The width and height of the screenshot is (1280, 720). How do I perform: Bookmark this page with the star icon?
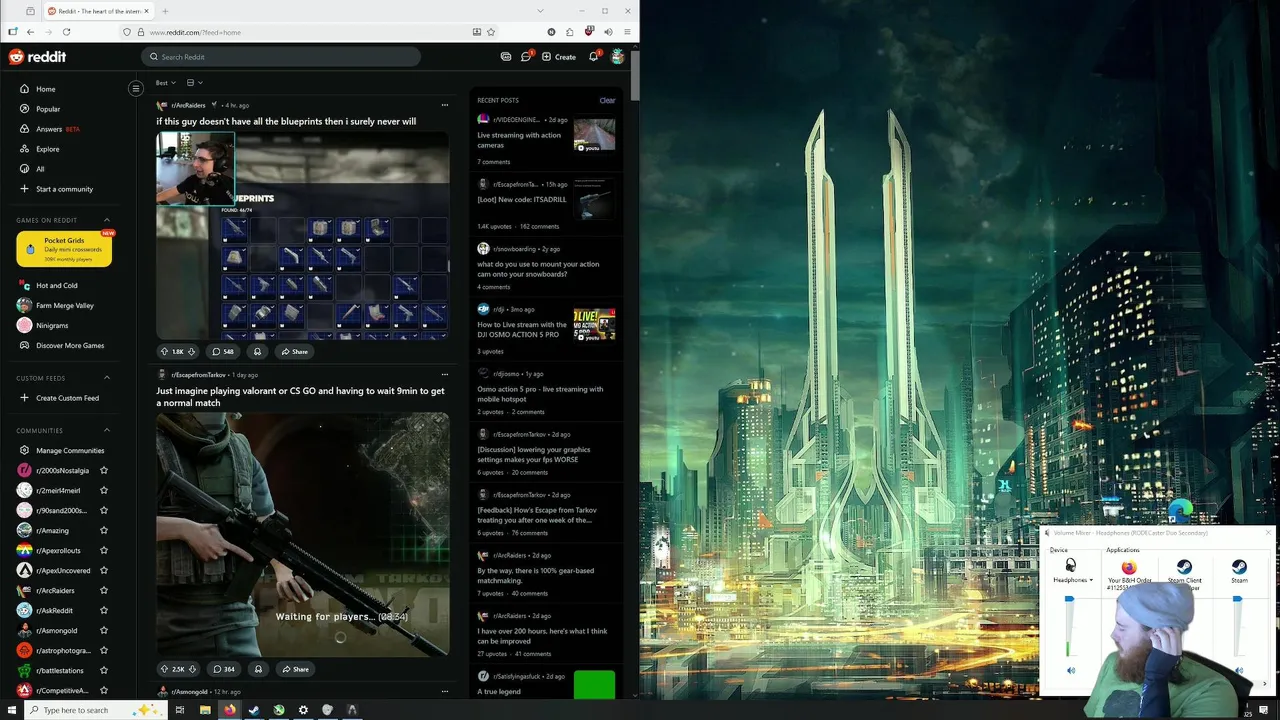[491, 32]
